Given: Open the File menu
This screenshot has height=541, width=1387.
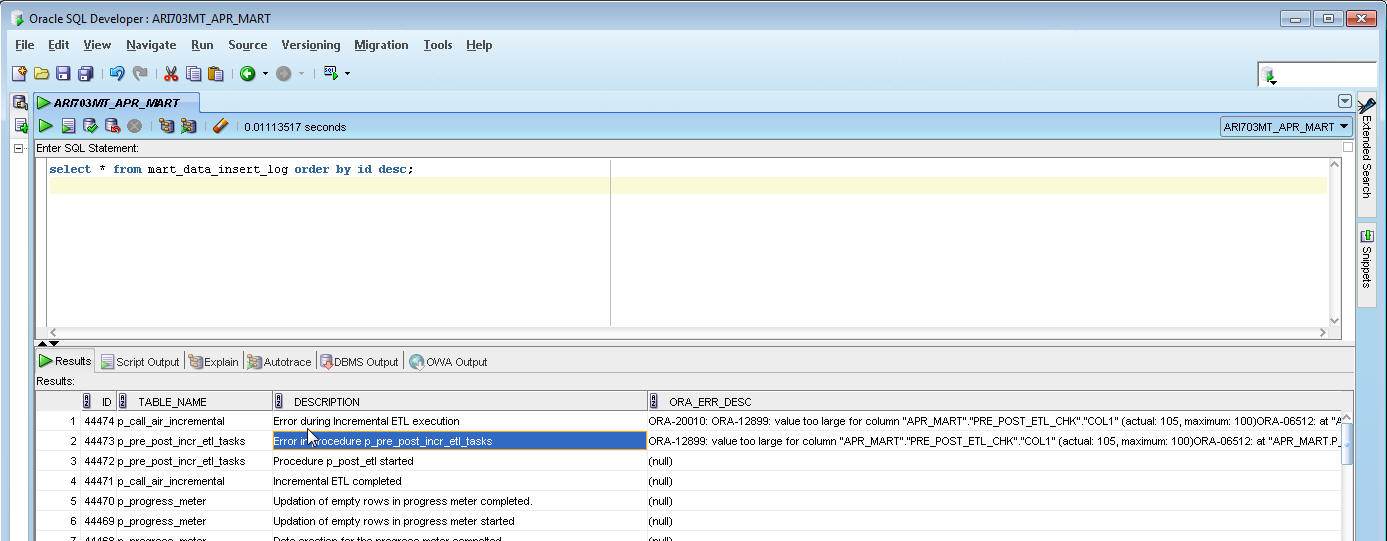Looking at the screenshot, I should (x=25, y=45).
